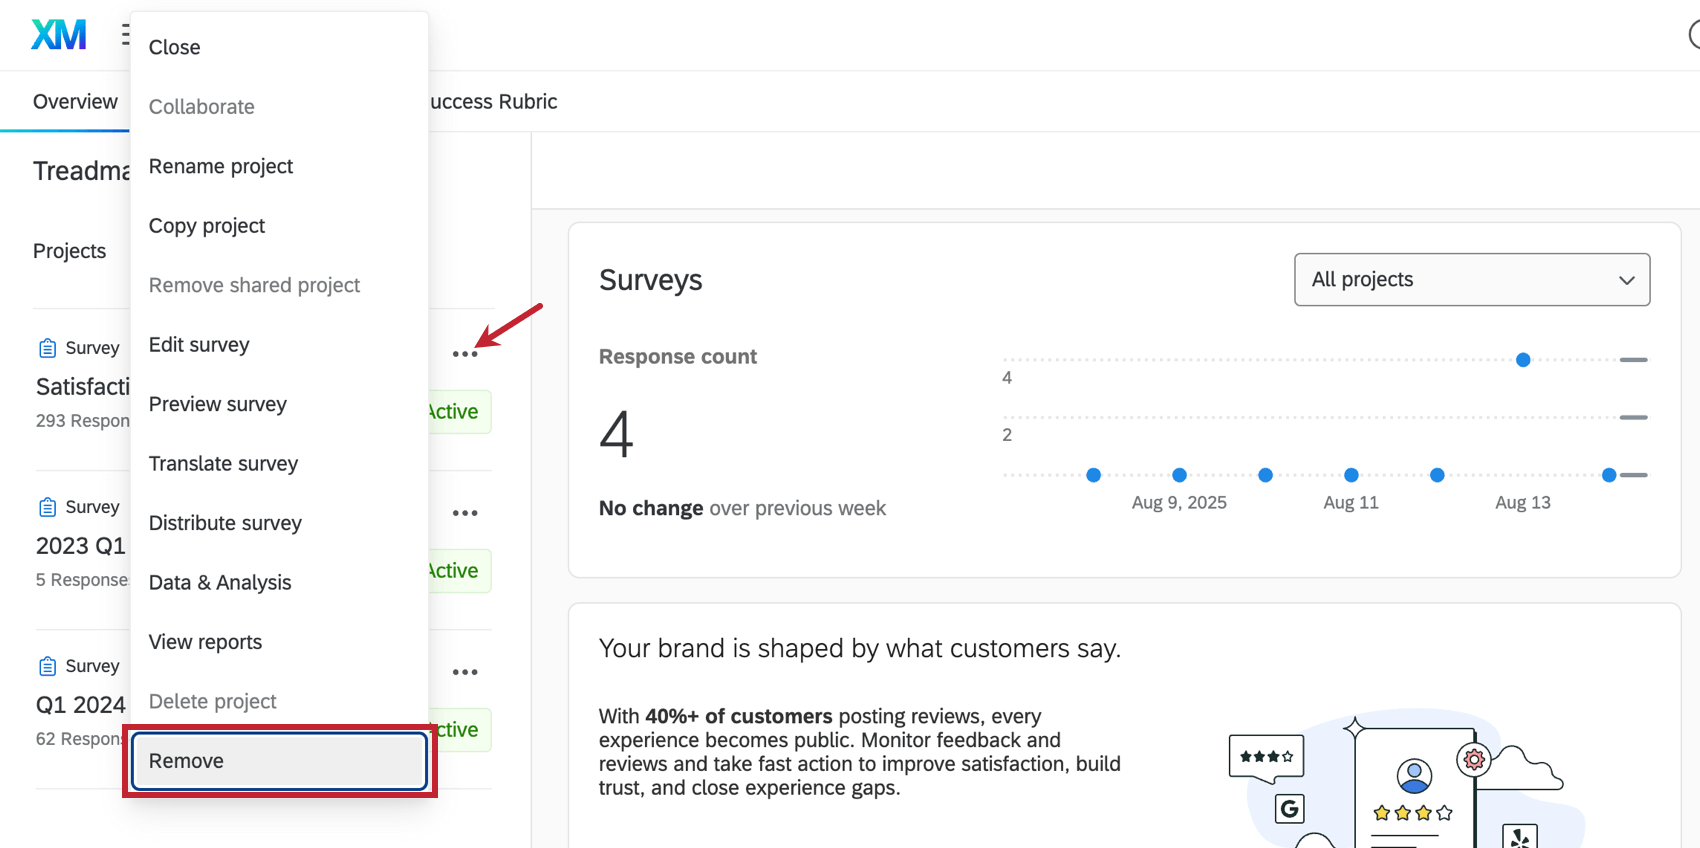The width and height of the screenshot is (1700, 848).
Task: Go to Data & Analysis
Action: (220, 583)
